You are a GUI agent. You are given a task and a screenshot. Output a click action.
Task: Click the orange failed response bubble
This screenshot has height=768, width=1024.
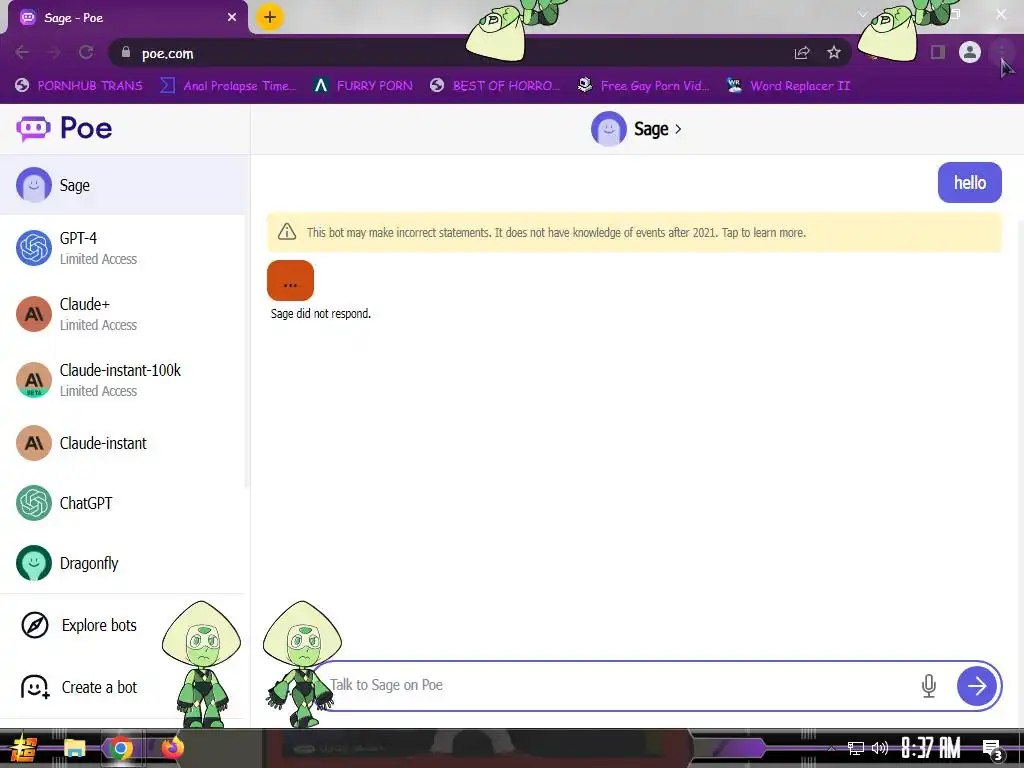(x=291, y=281)
